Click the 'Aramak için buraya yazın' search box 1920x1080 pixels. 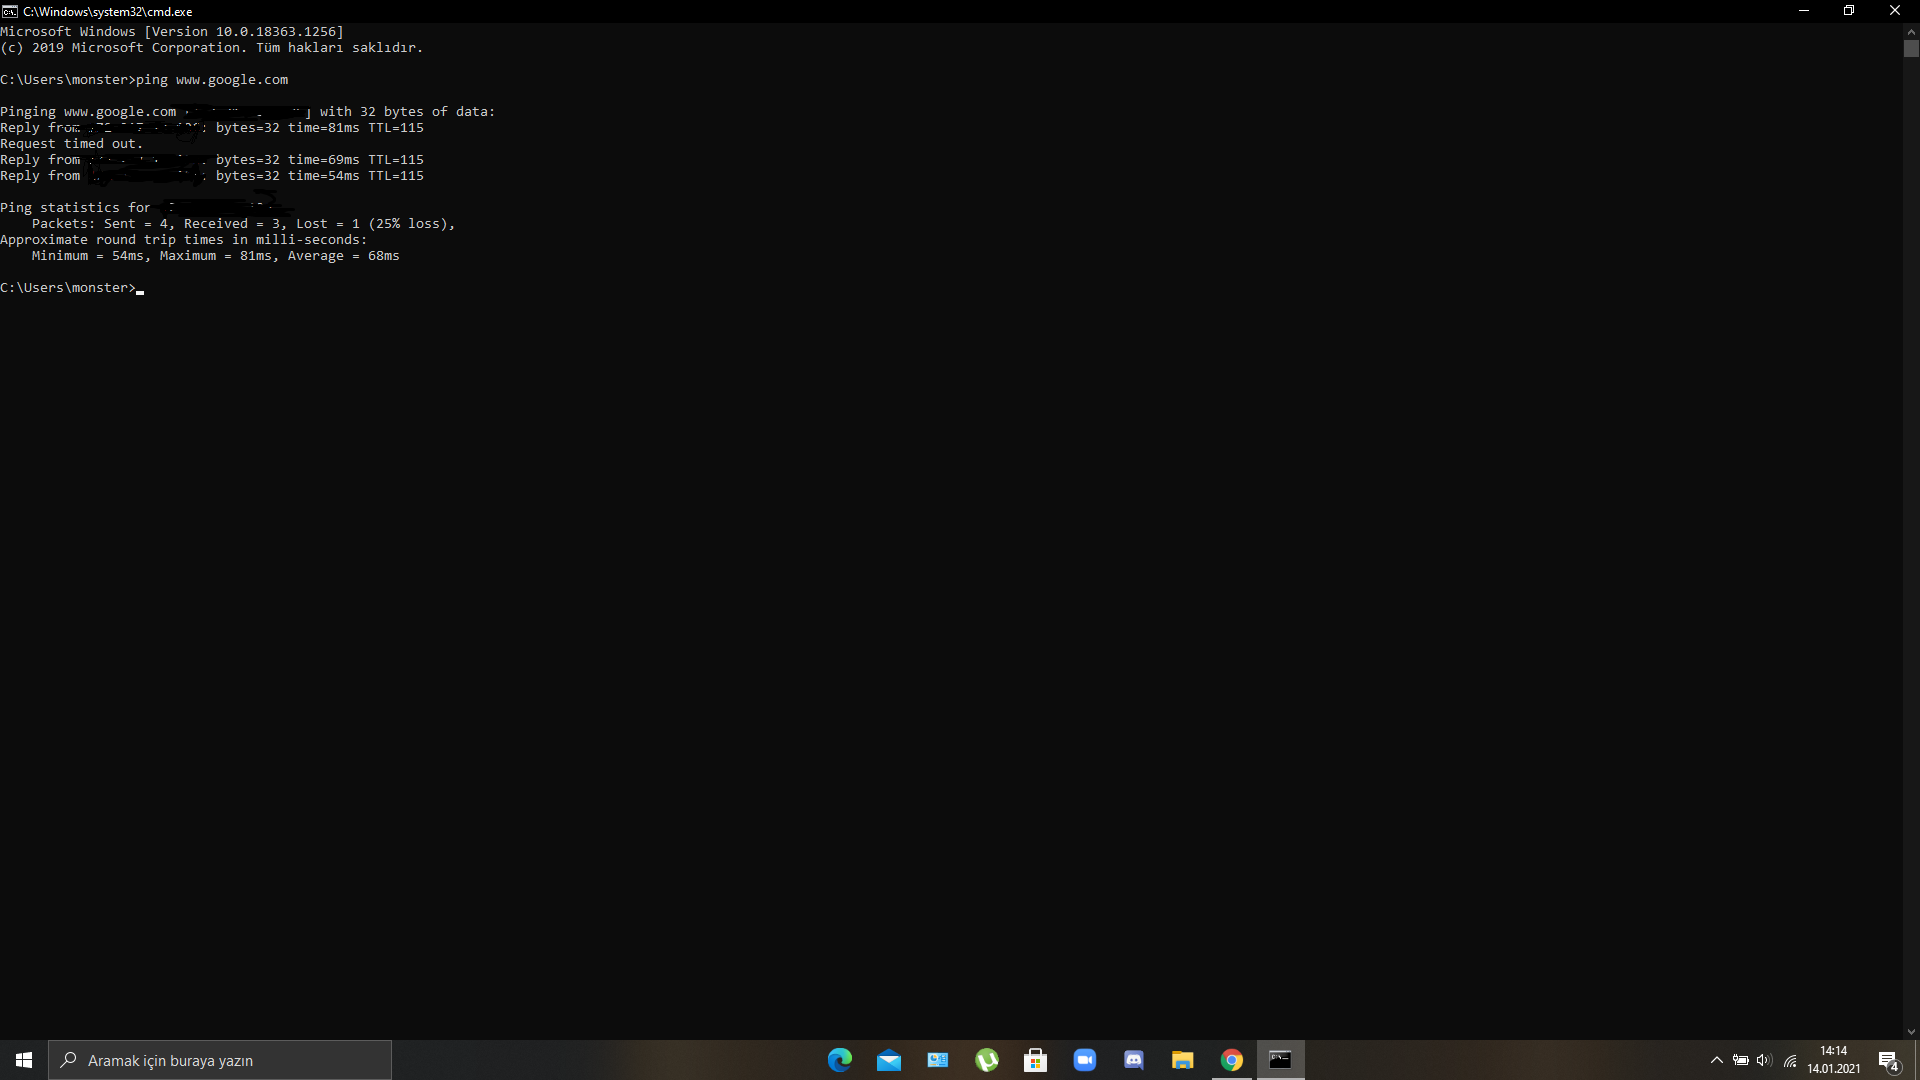(x=220, y=1060)
